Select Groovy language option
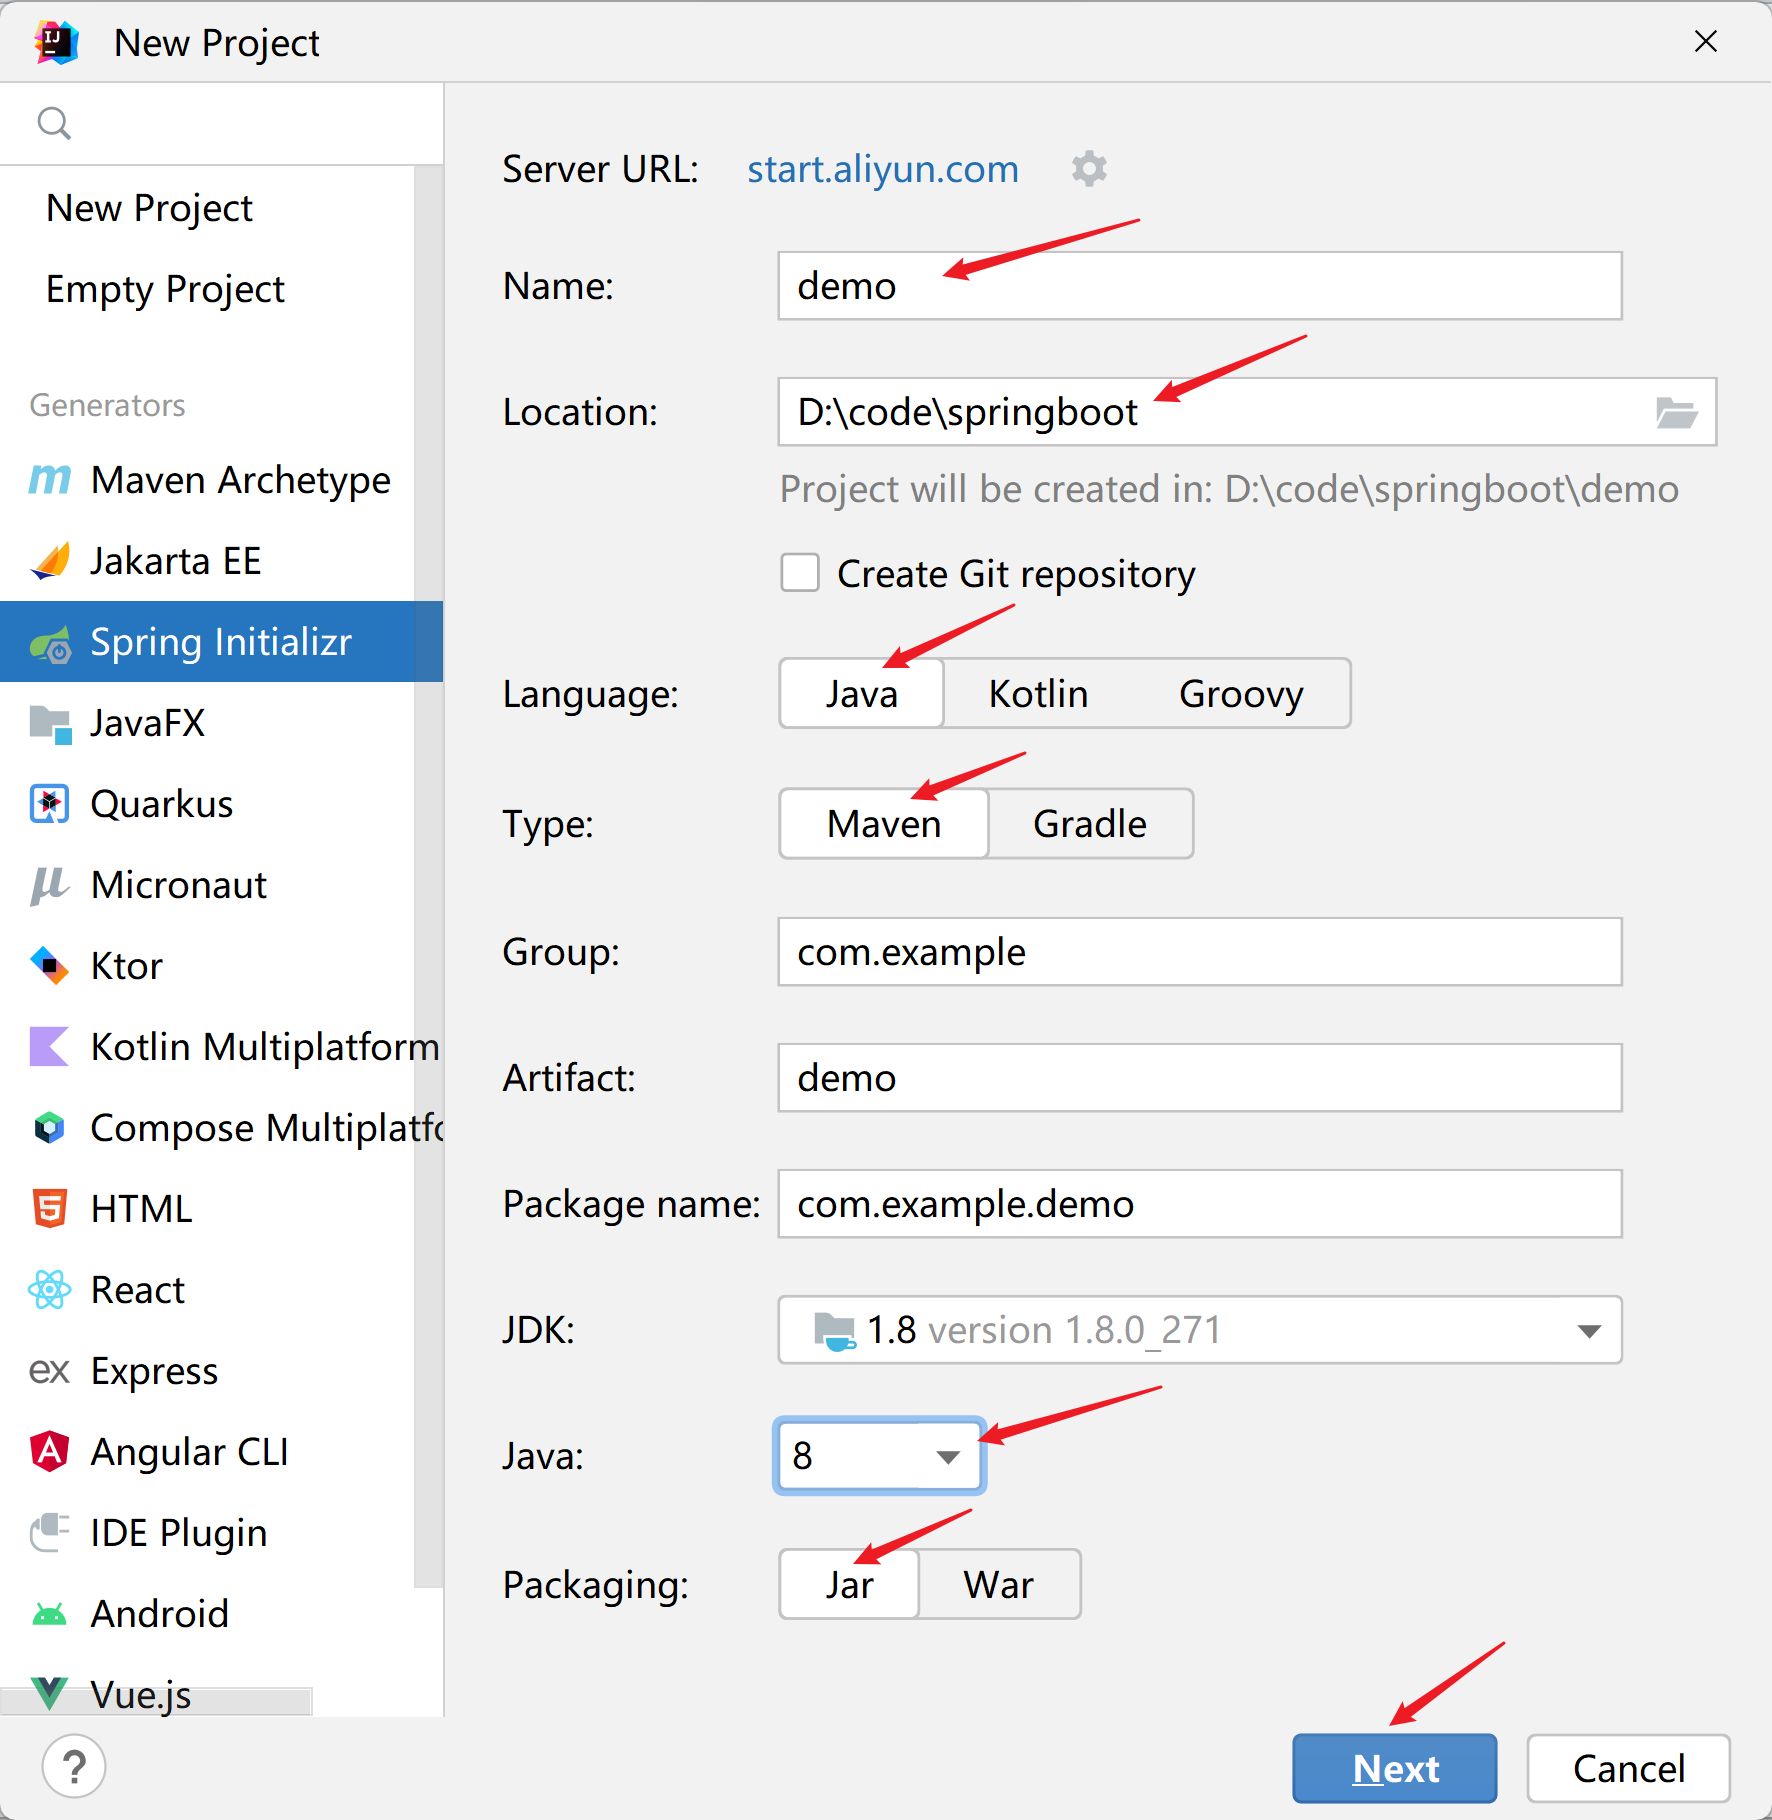Screen dimensions: 1772x1820 pyautogui.click(x=1241, y=694)
